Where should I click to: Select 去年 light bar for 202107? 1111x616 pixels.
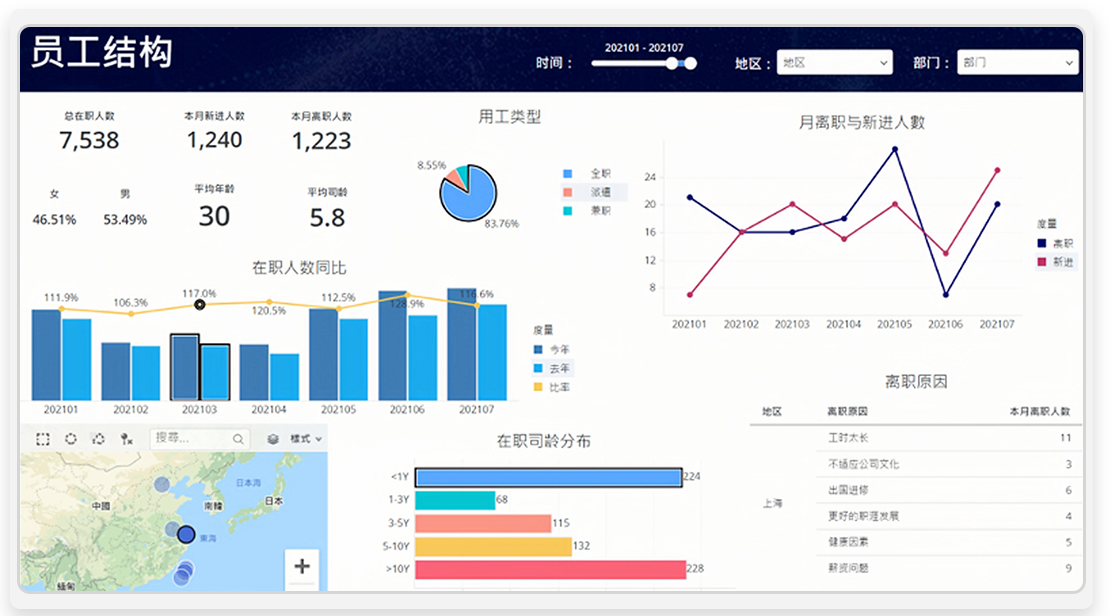492,352
